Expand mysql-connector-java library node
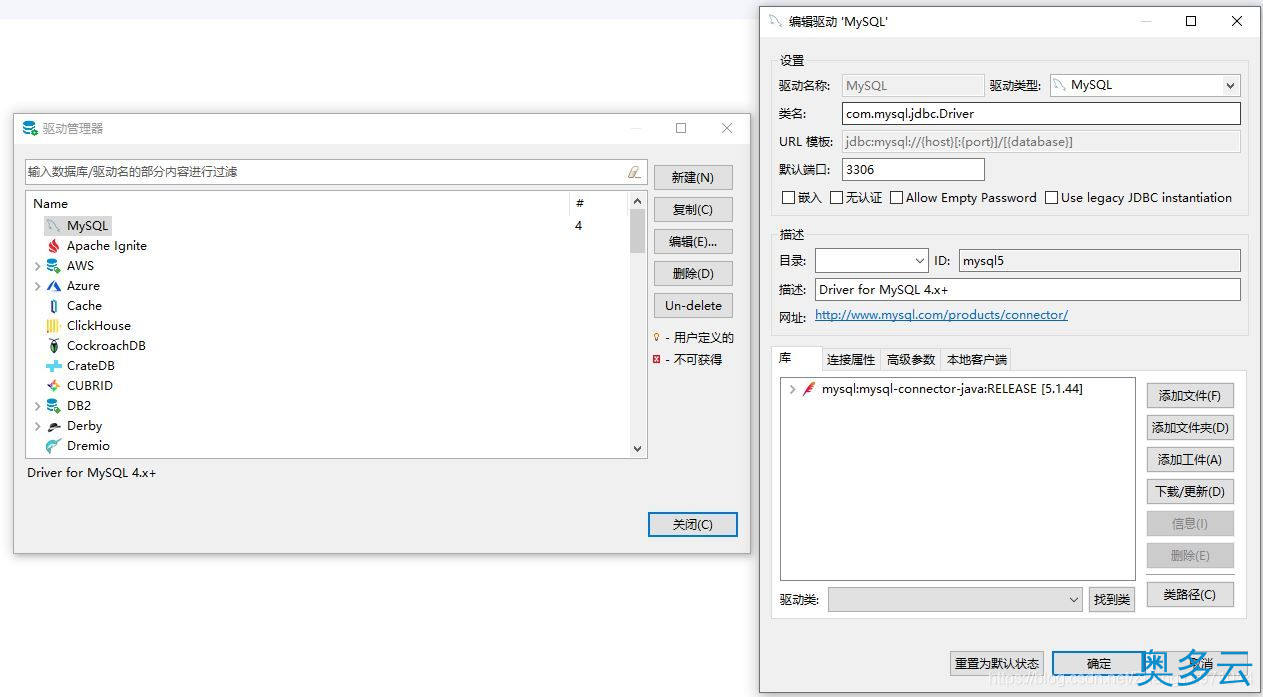Image resolution: width=1263 pixels, height=697 pixels. click(792, 389)
